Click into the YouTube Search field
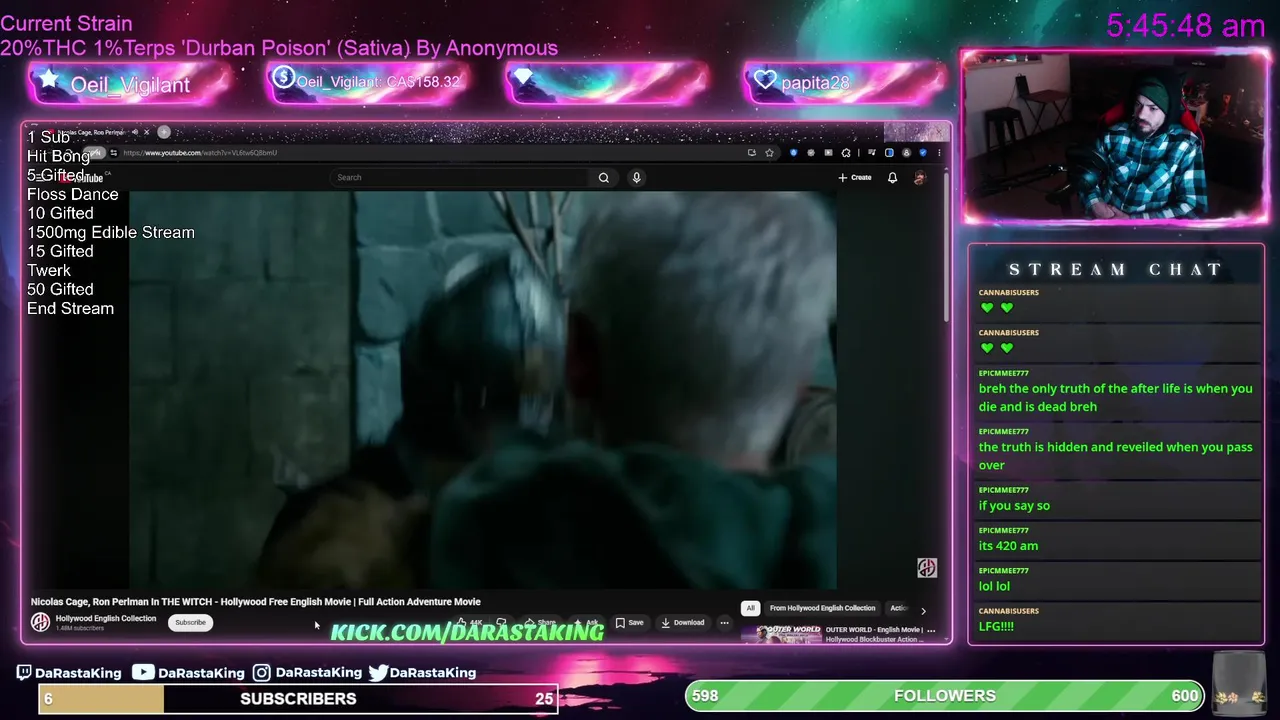 [x=460, y=177]
